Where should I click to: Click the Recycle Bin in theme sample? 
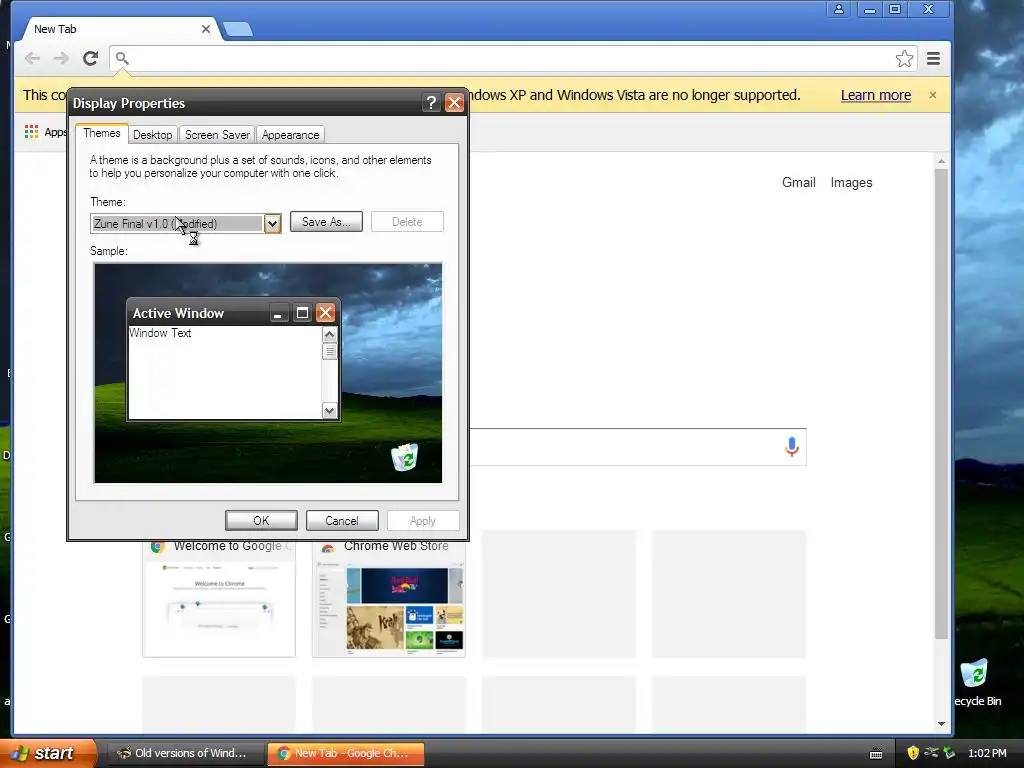[x=405, y=456]
